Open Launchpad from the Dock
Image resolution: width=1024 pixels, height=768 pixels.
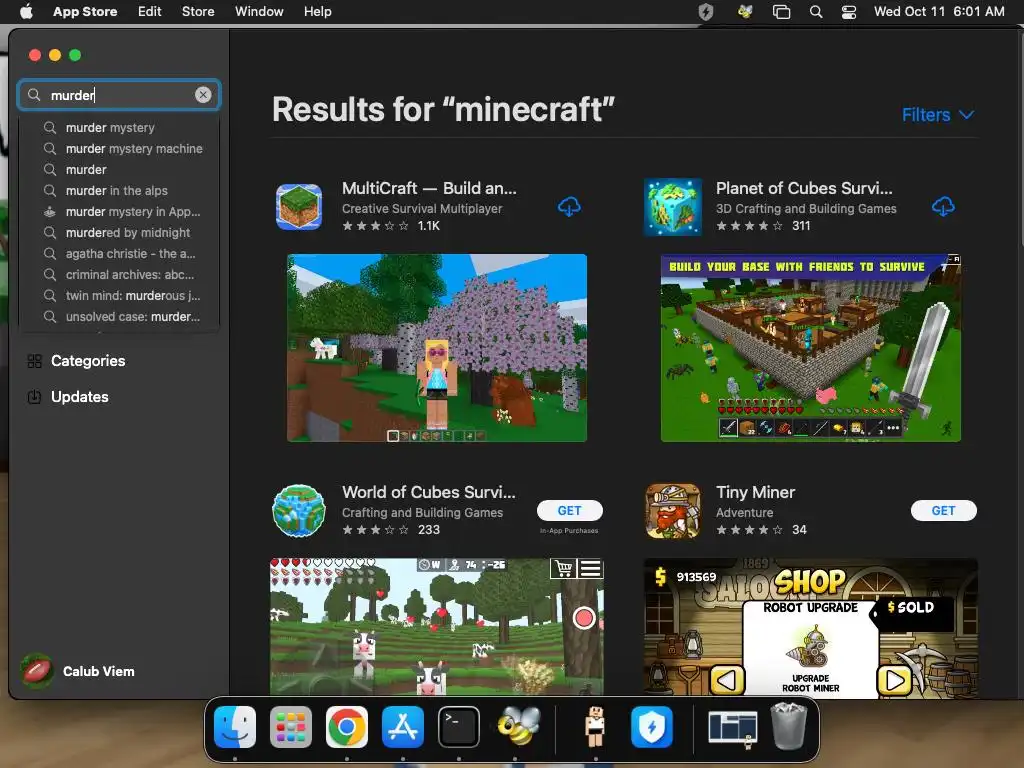point(291,727)
